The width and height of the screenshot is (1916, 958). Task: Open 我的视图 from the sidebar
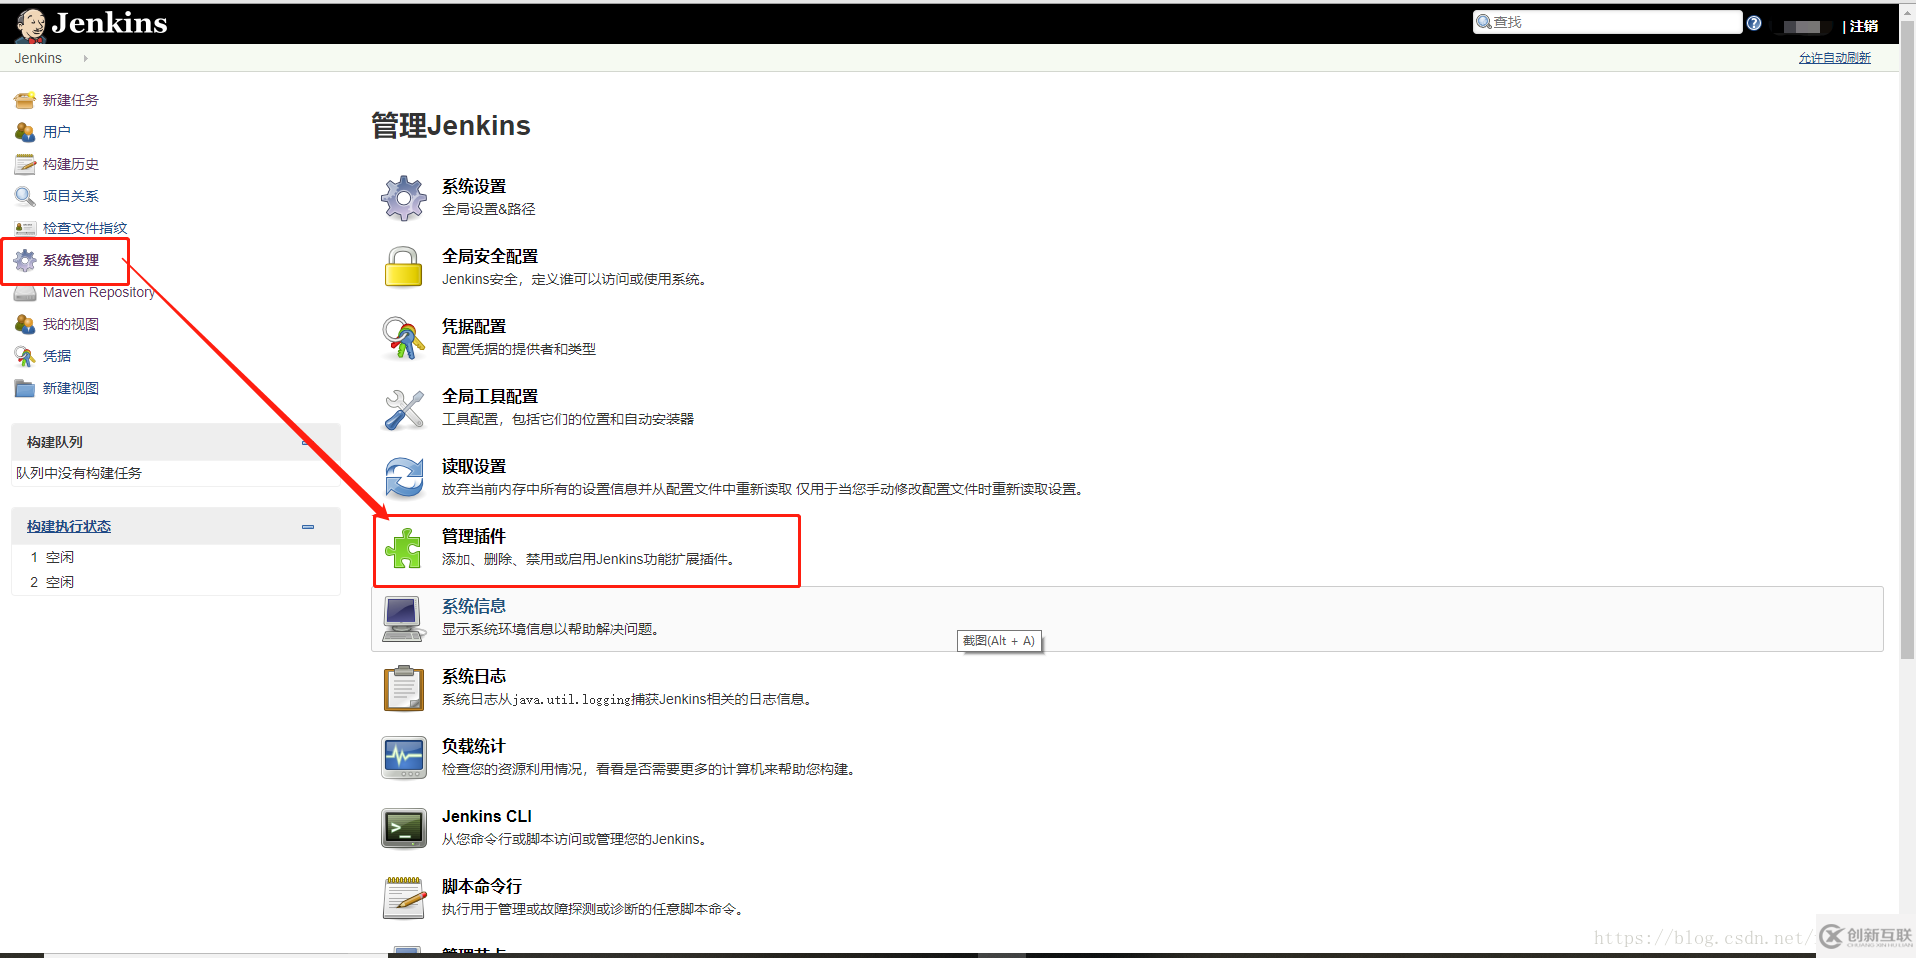click(70, 323)
